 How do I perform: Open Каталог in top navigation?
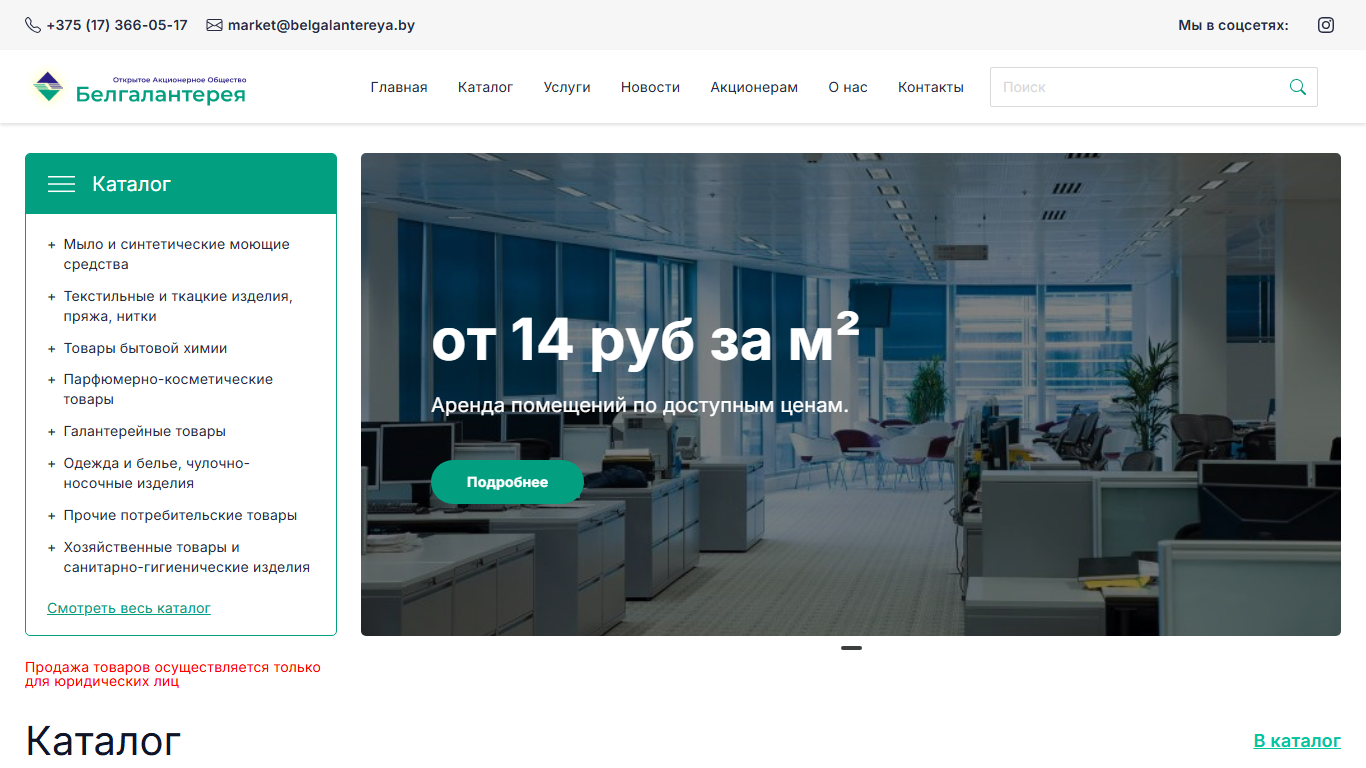click(x=485, y=87)
